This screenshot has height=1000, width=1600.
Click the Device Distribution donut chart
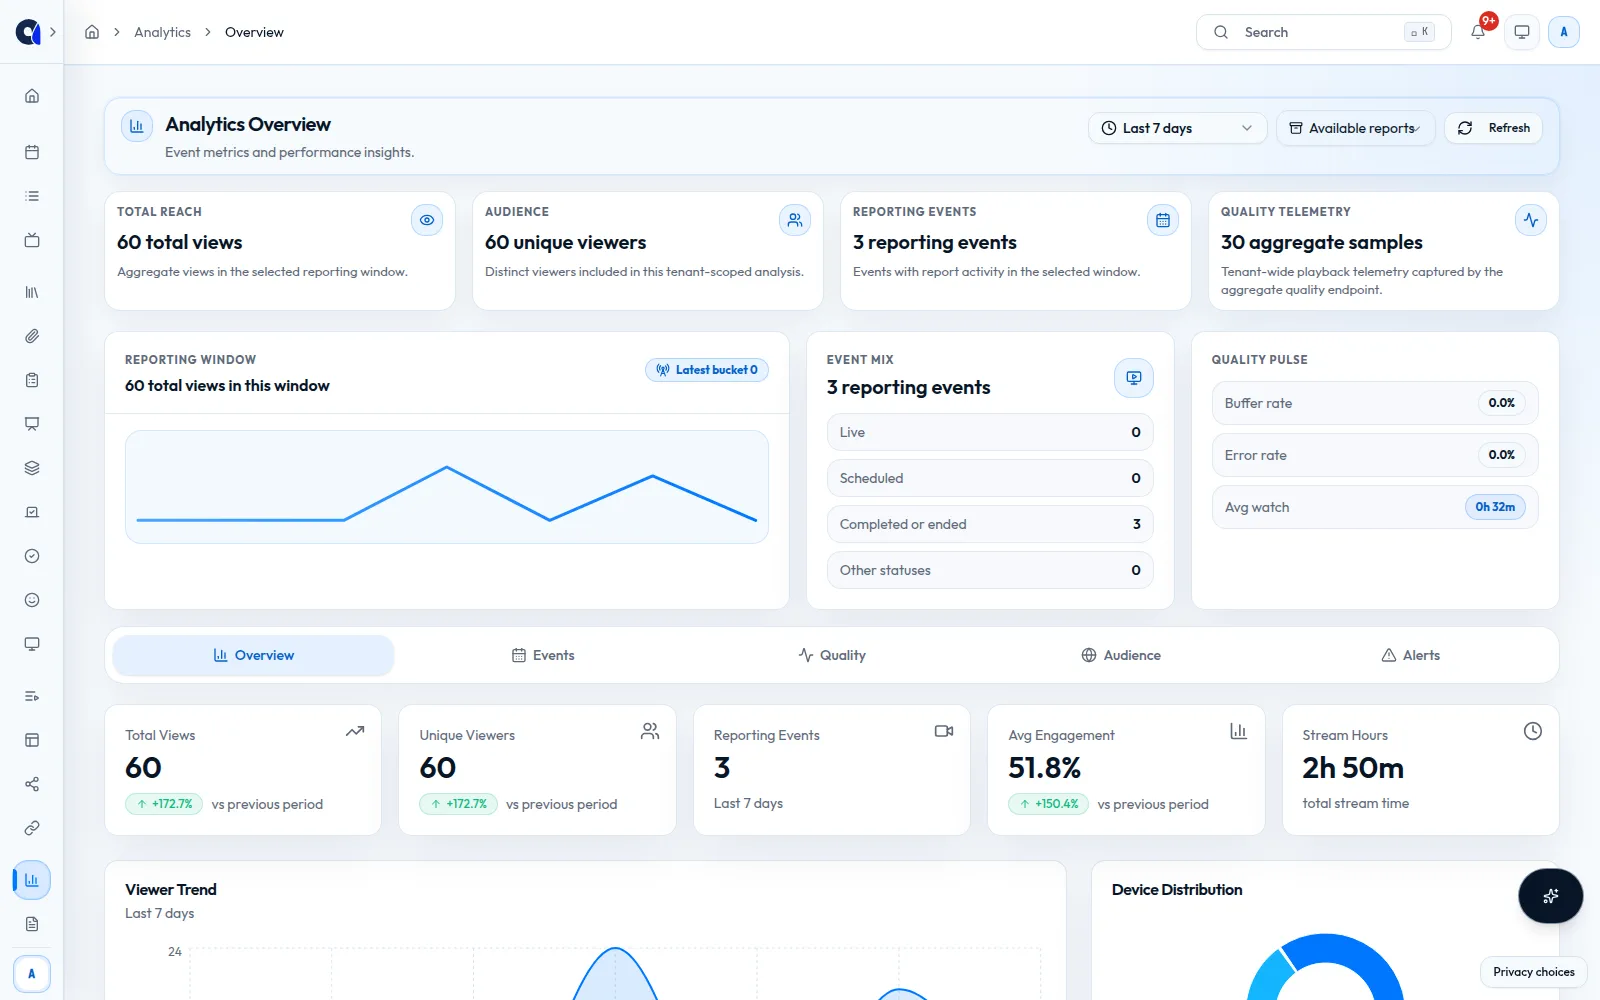pyautogui.click(x=1325, y=967)
